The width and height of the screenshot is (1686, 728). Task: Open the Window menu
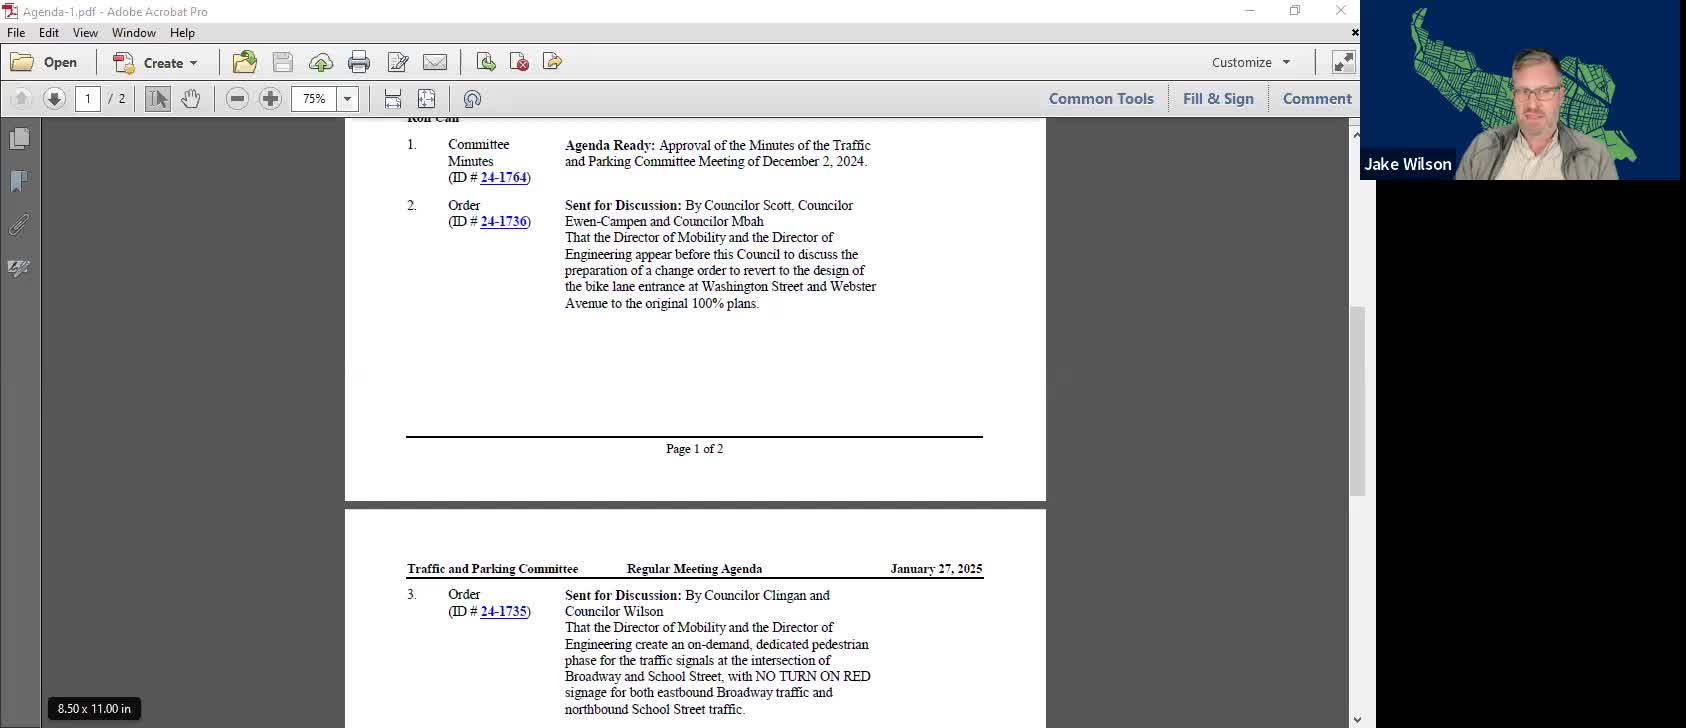point(134,33)
